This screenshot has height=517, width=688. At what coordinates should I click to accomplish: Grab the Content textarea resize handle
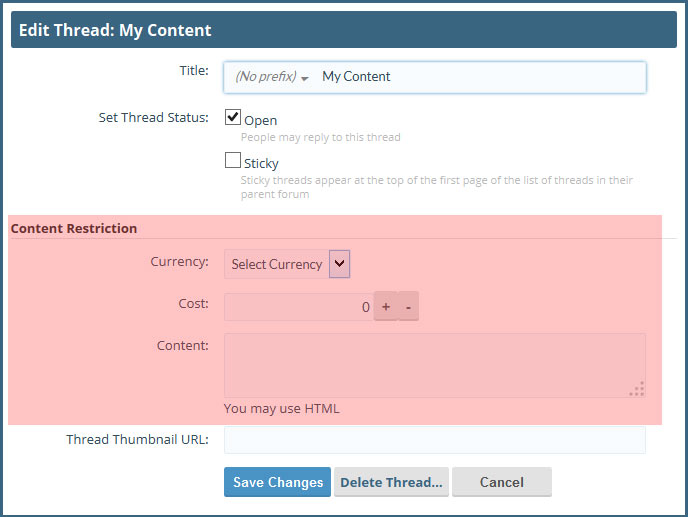point(637,389)
